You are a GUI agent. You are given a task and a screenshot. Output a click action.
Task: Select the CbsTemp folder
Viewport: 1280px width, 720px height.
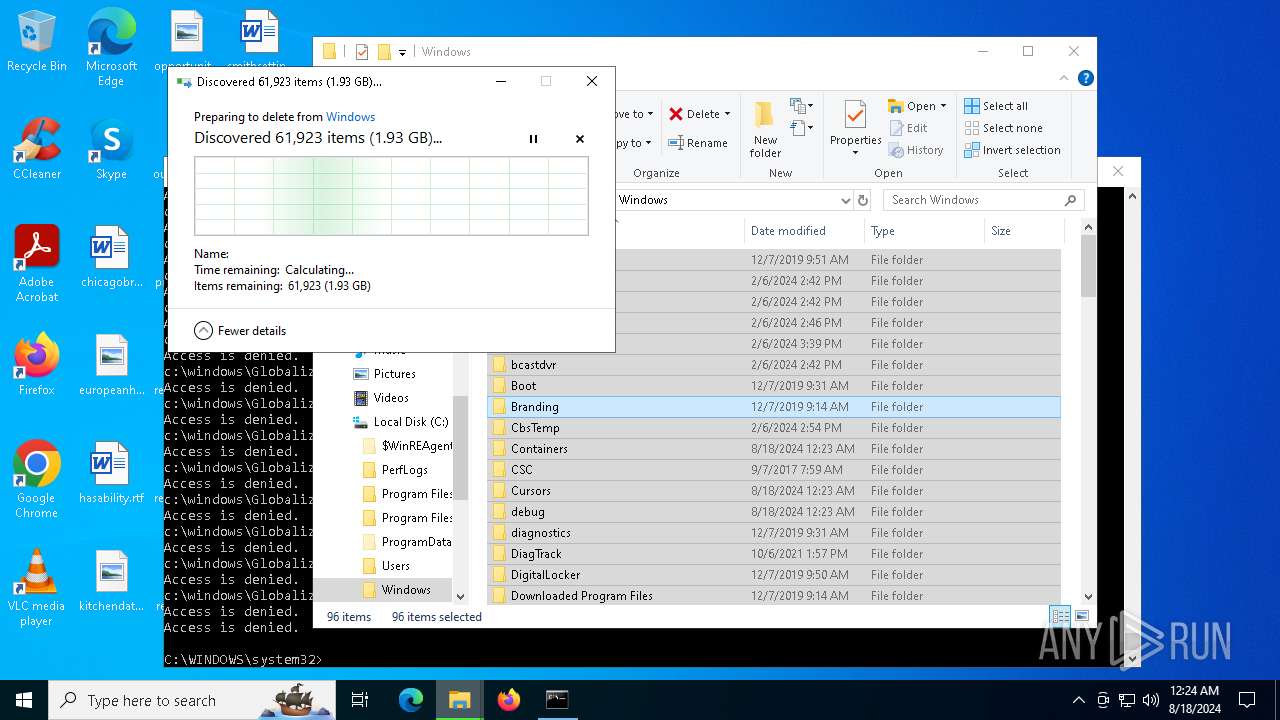point(774,428)
